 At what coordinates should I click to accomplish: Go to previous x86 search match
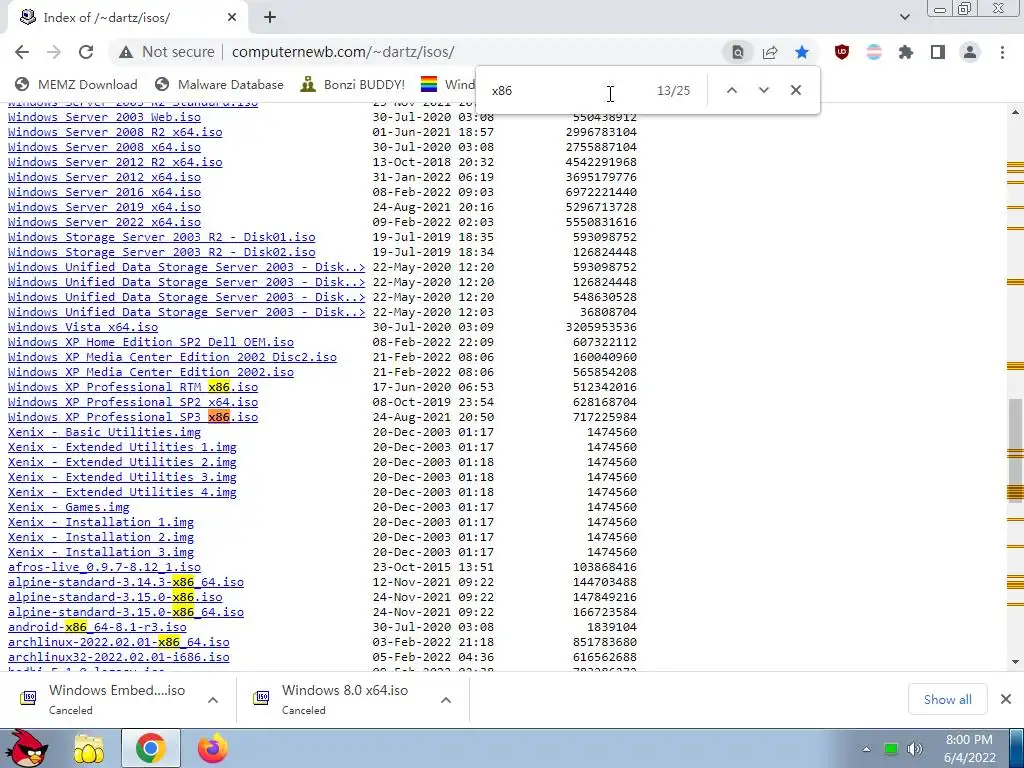731,90
